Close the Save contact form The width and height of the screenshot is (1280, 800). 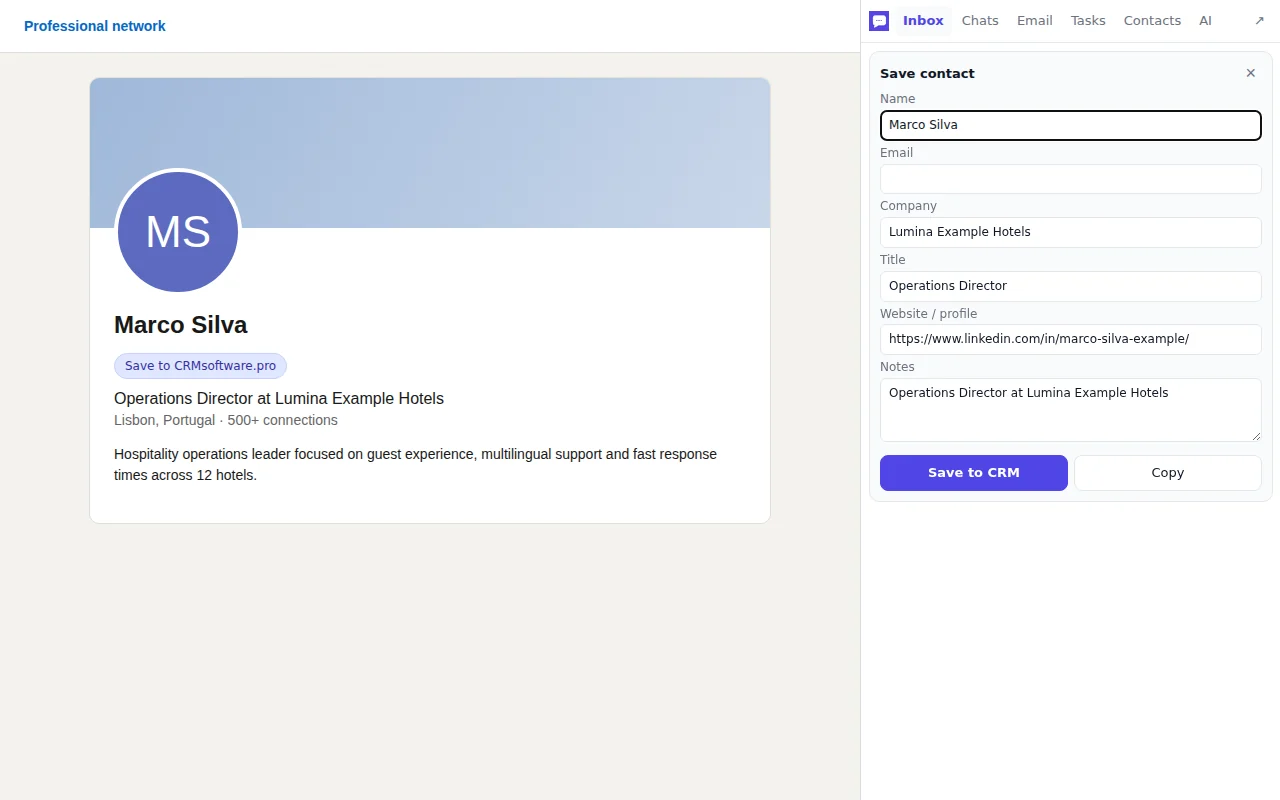pyautogui.click(x=1250, y=73)
